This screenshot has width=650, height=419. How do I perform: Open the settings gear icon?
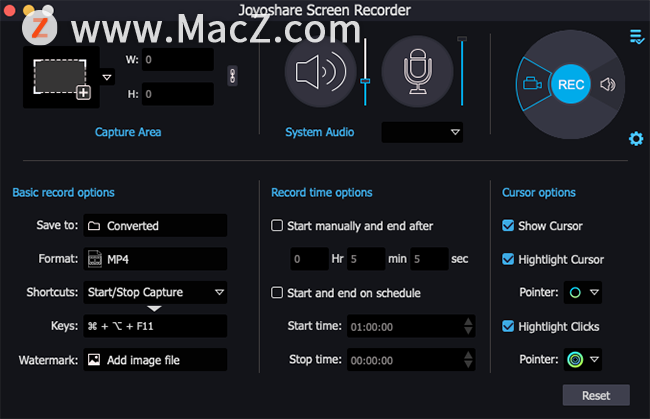click(x=636, y=138)
